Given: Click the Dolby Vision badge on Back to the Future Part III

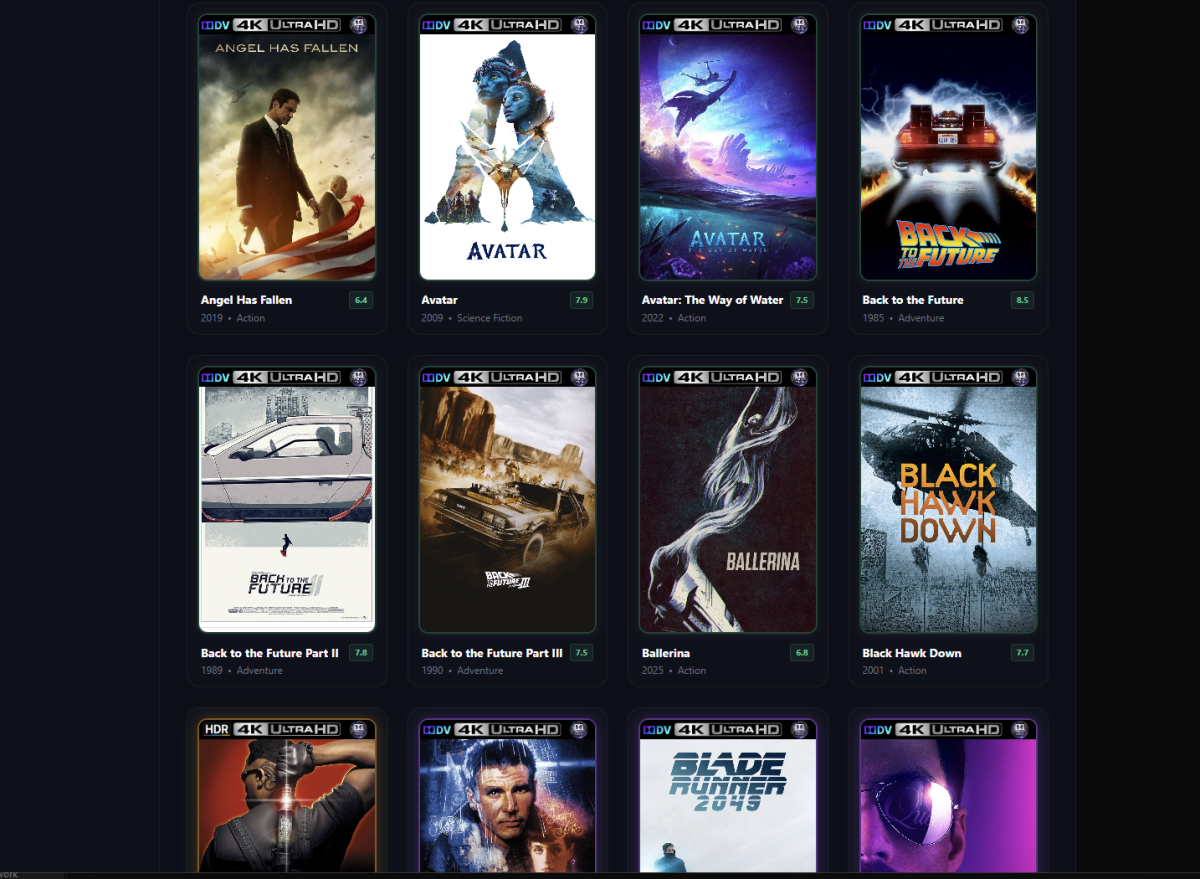Looking at the screenshot, I should 436,377.
